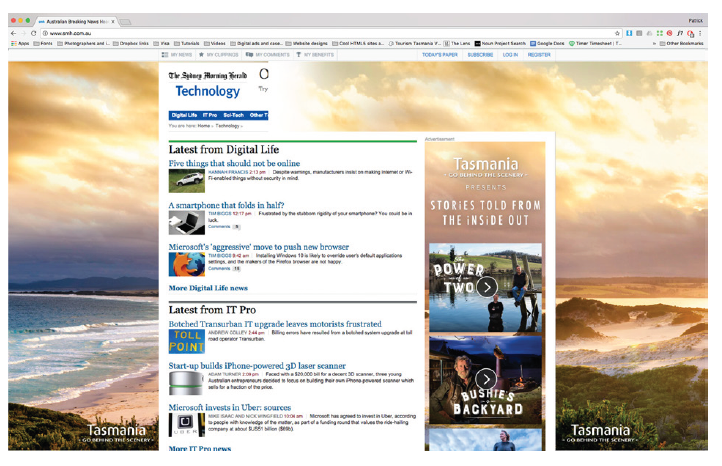The image size is (722, 466).
Task: Select the Digital Life nav tab
Action: click(x=184, y=115)
